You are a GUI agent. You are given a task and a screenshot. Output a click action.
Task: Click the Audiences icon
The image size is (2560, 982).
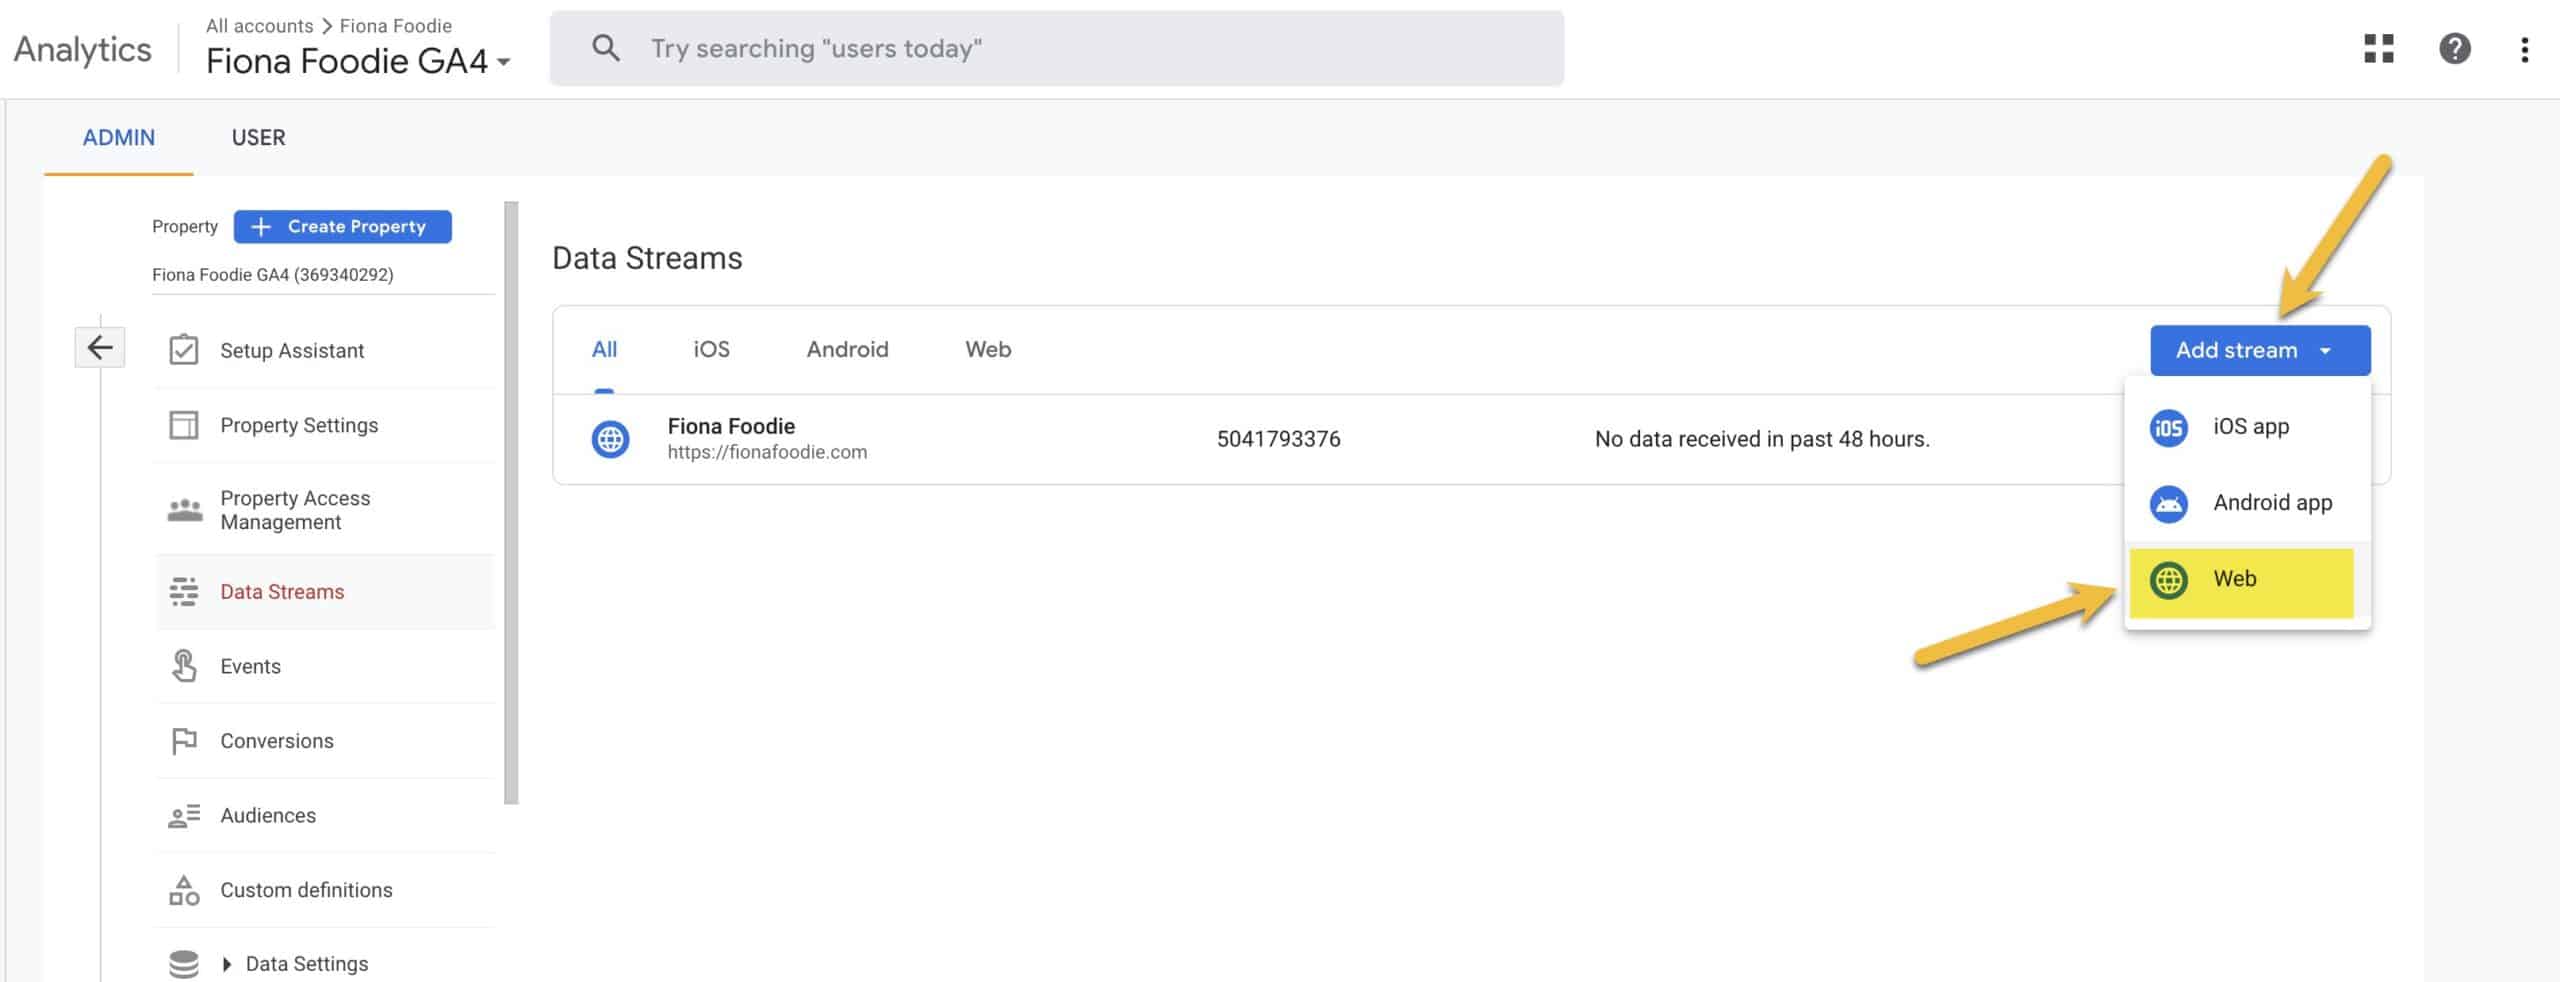tap(184, 816)
